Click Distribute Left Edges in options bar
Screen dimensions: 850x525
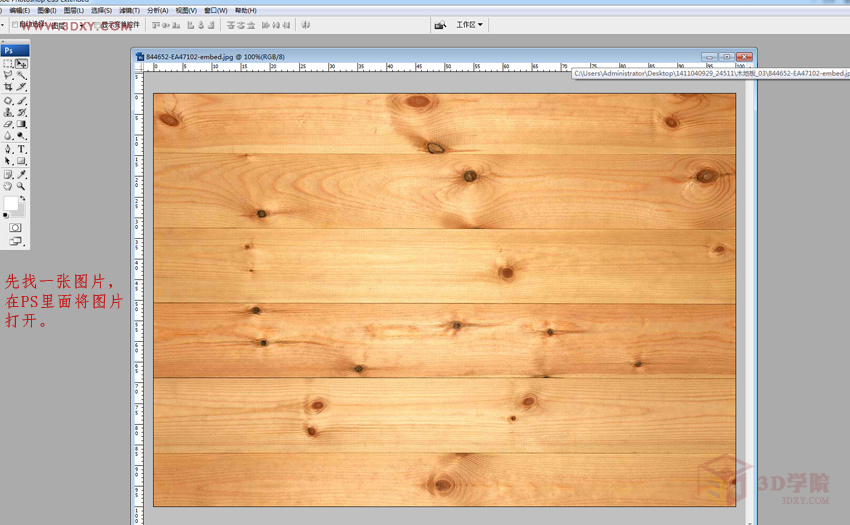[x=266, y=25]
